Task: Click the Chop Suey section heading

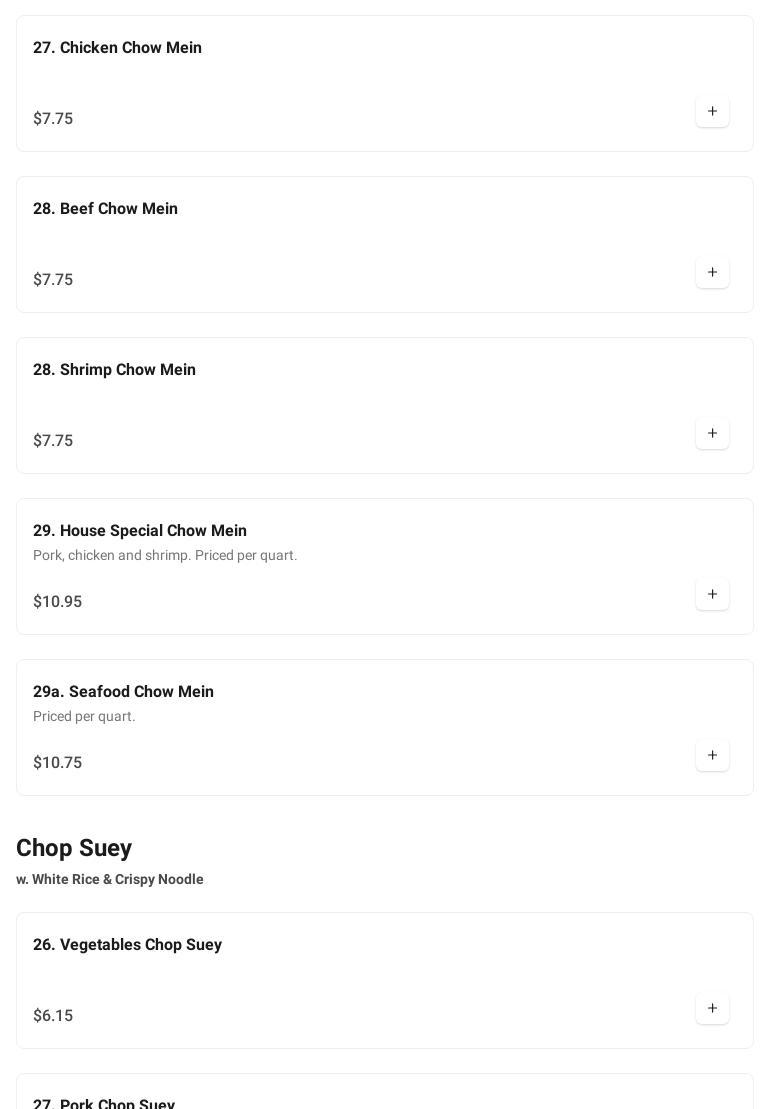Action: coord(74,848)
